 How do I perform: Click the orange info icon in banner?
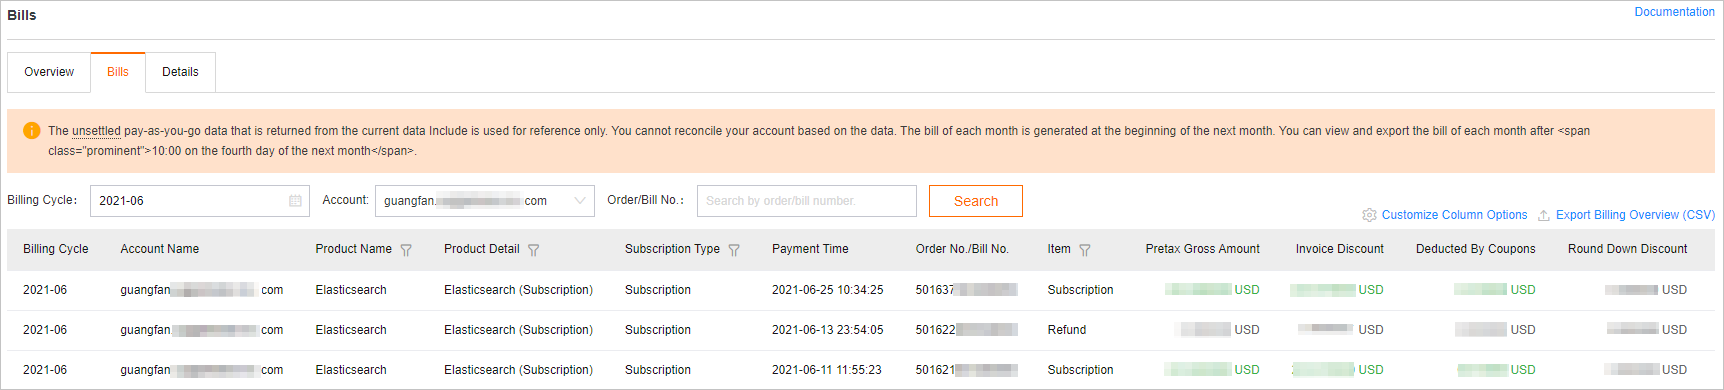click(x=31, y=131)
